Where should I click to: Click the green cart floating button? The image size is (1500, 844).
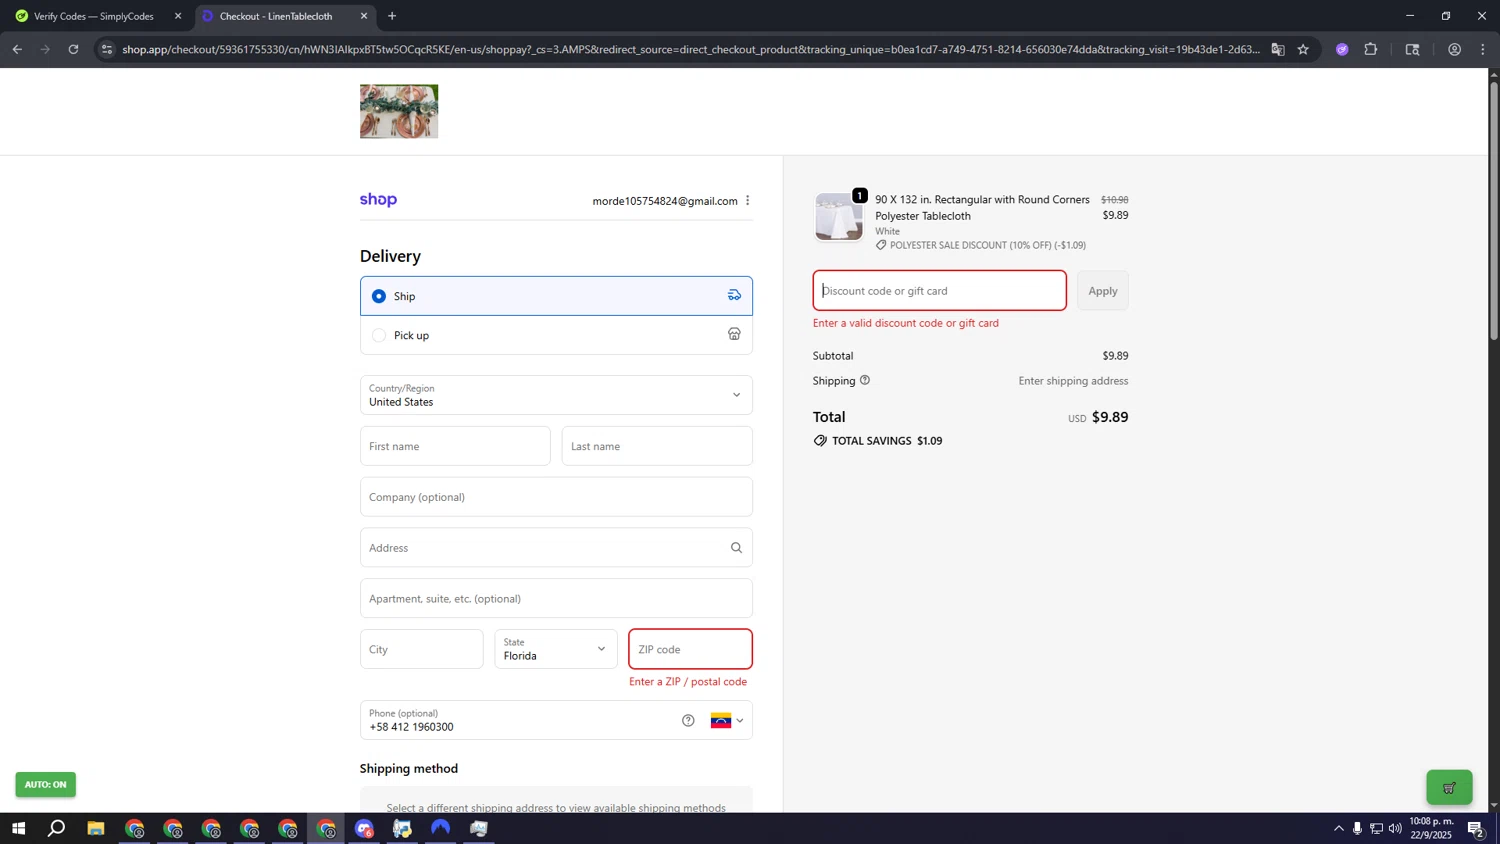pyautogui.click(x=1449, y=788)
